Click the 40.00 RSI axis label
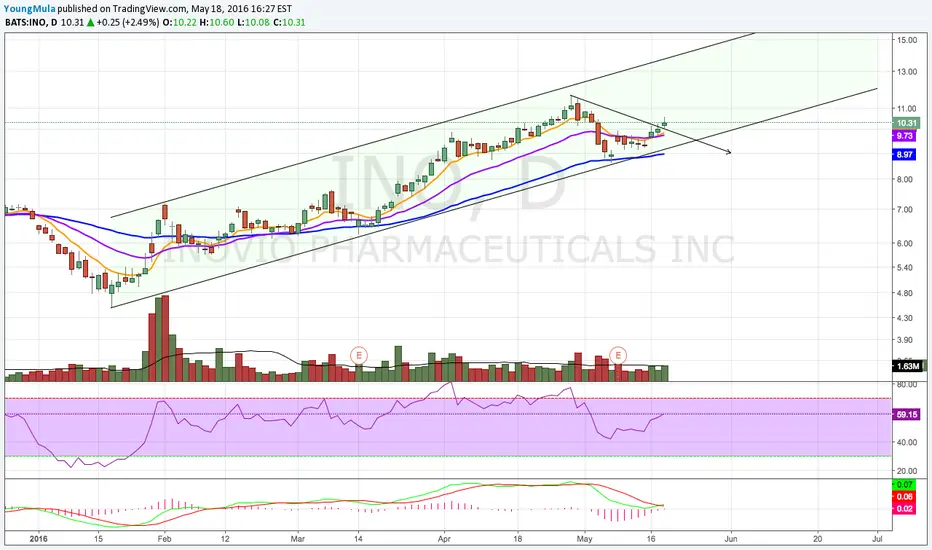The height and width of the screenshot is (550, 932). pos(906,442)
